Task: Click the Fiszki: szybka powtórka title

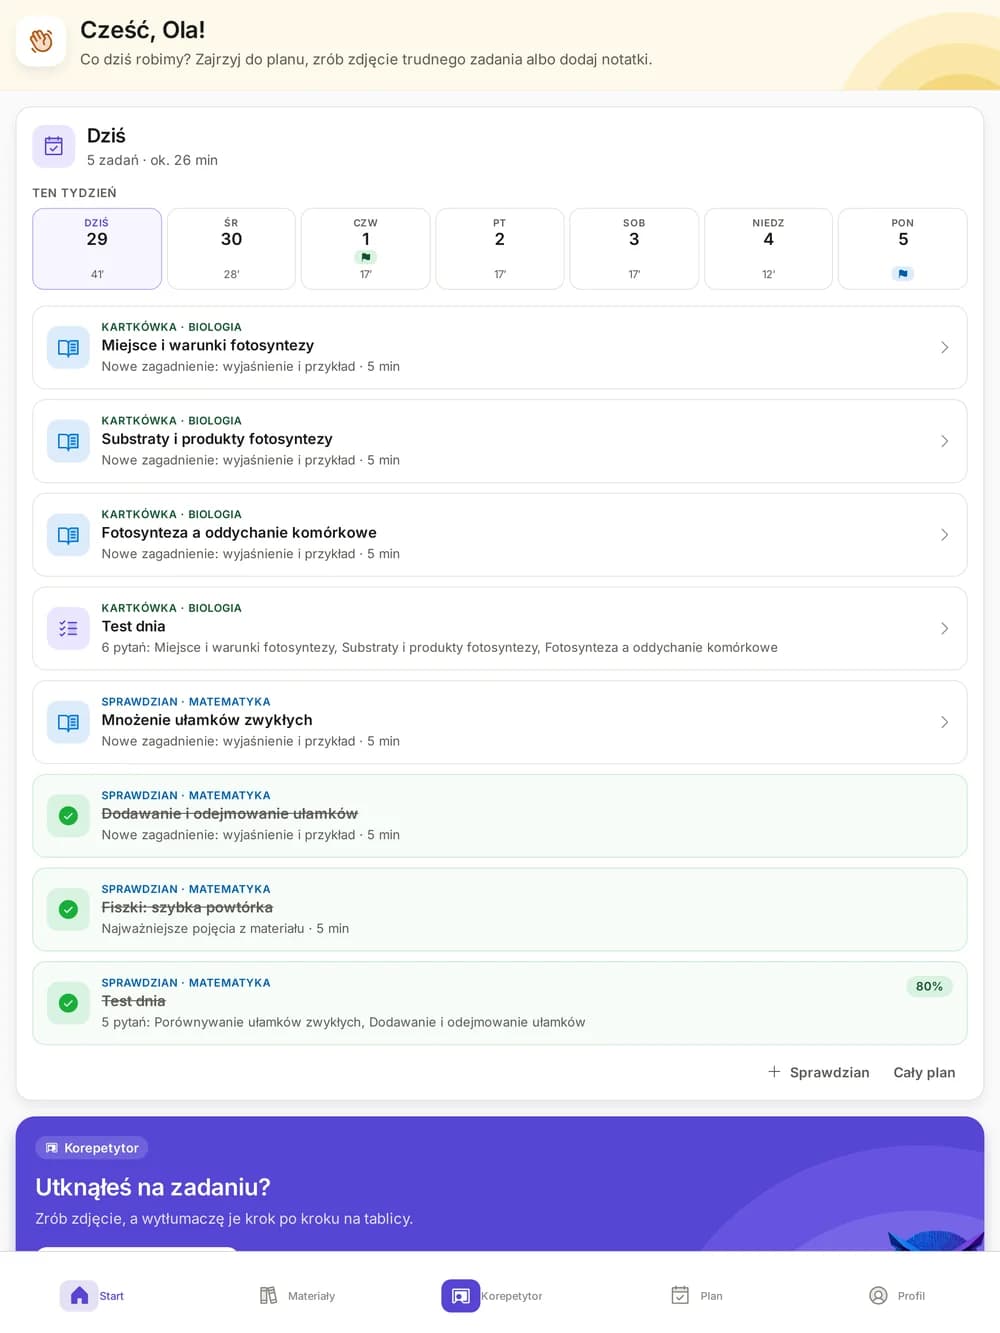Action: click(x=187, y=907)
